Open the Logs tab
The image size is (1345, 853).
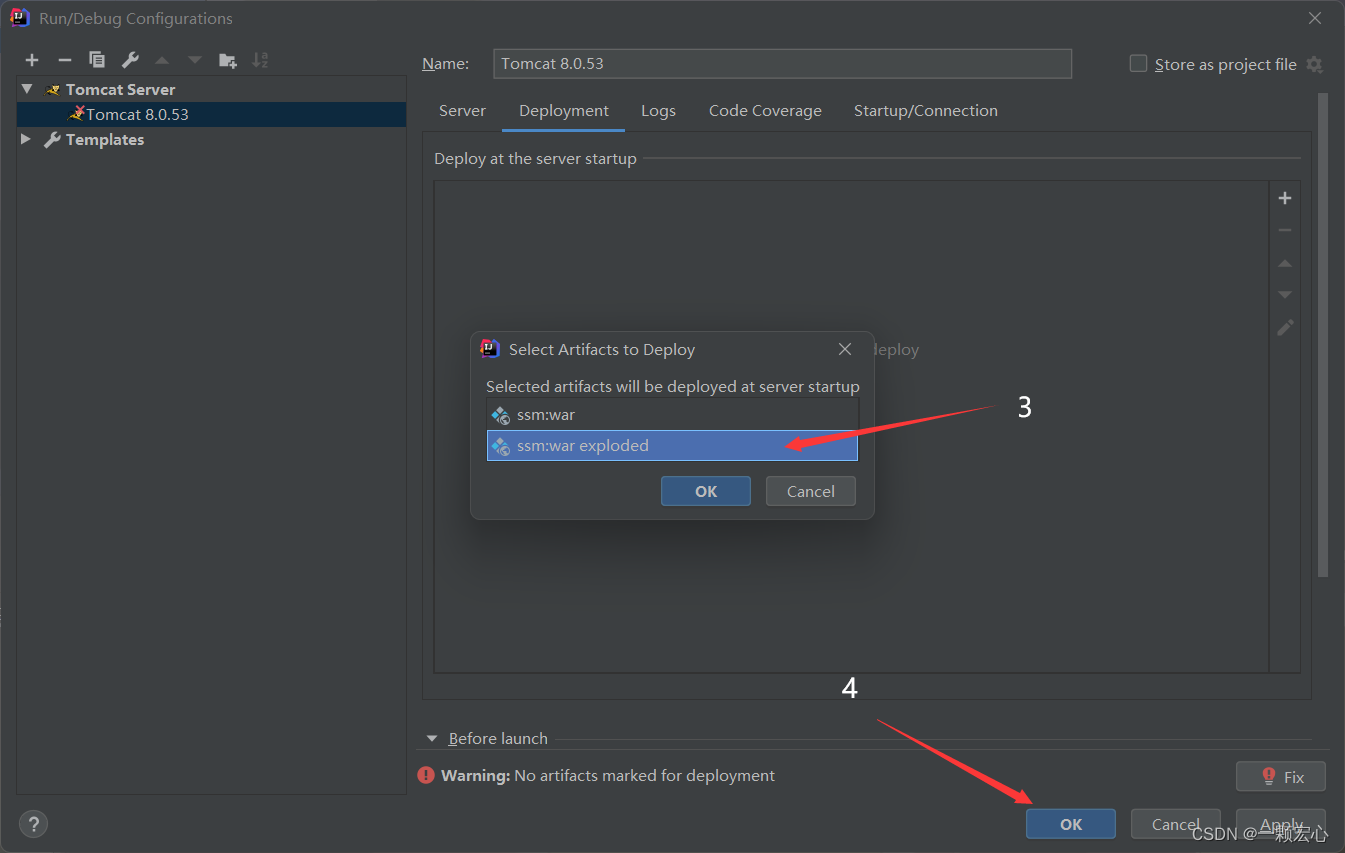point(658,111)
